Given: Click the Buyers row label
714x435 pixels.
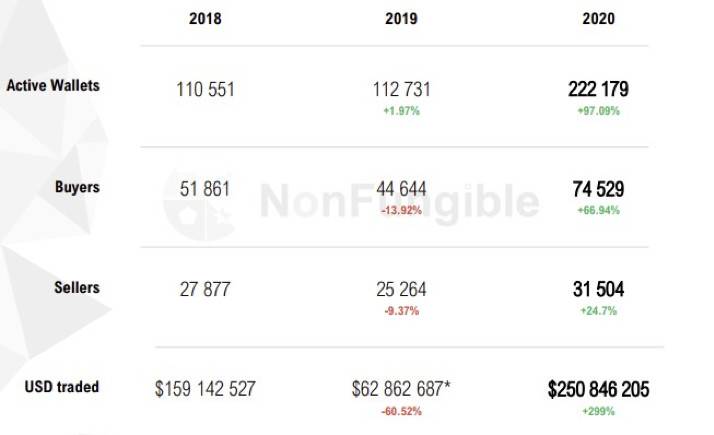Looking at the screenshot, I should [x=76, y=187].
